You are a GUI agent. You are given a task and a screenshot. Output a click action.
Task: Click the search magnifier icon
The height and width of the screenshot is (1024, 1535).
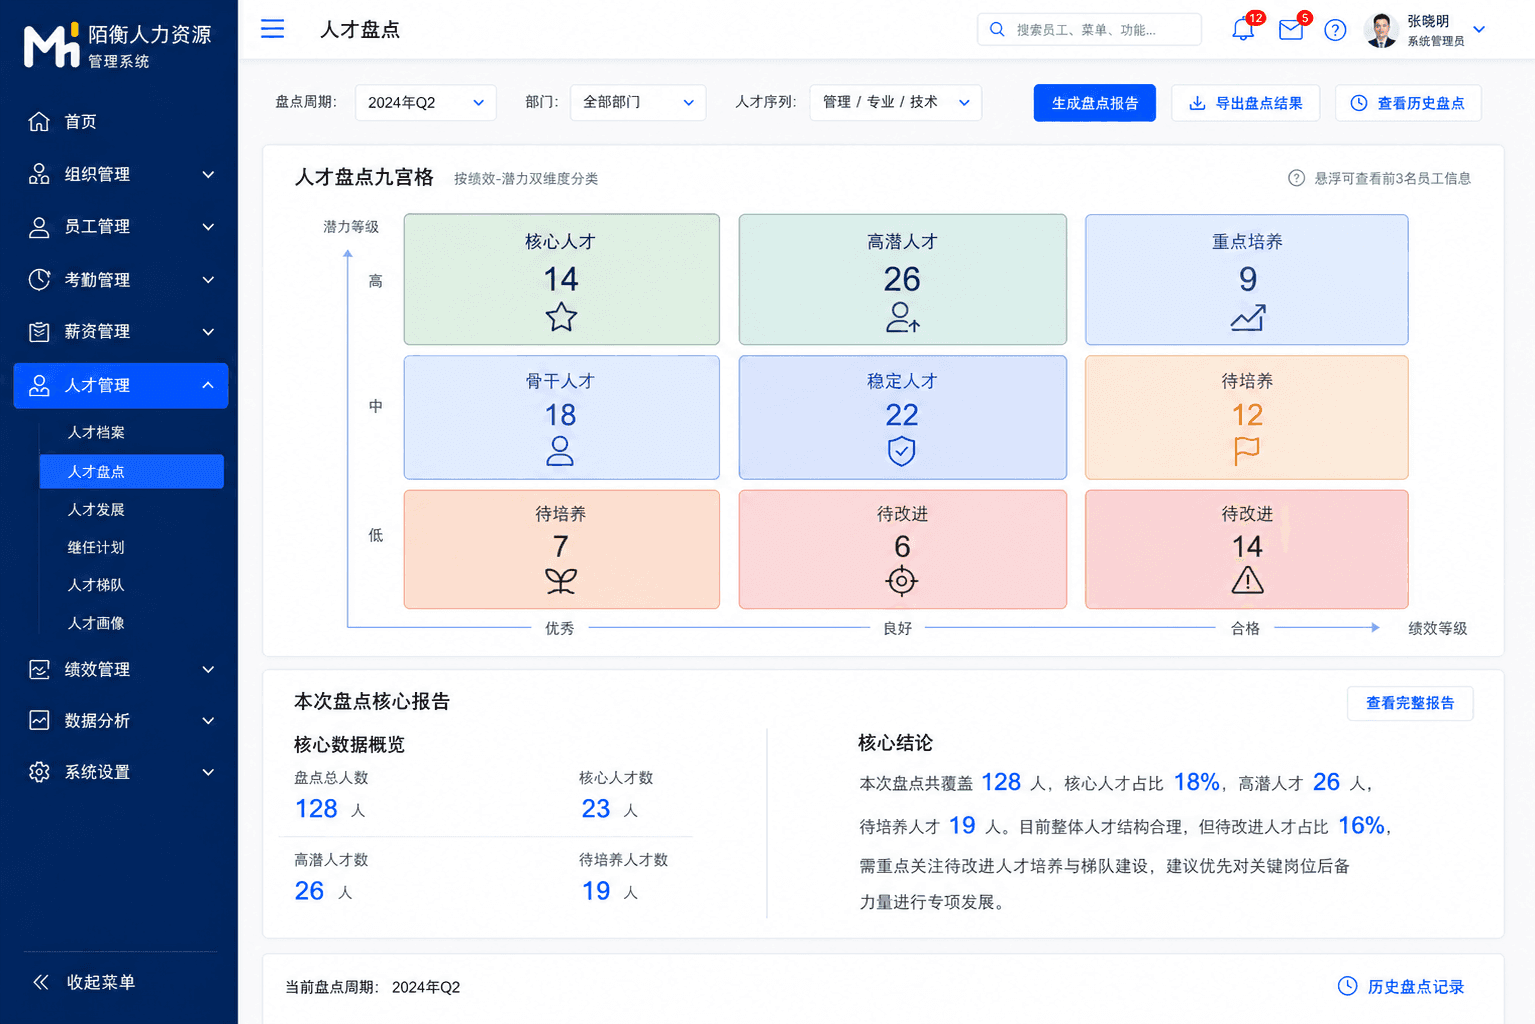pos(997,30)
